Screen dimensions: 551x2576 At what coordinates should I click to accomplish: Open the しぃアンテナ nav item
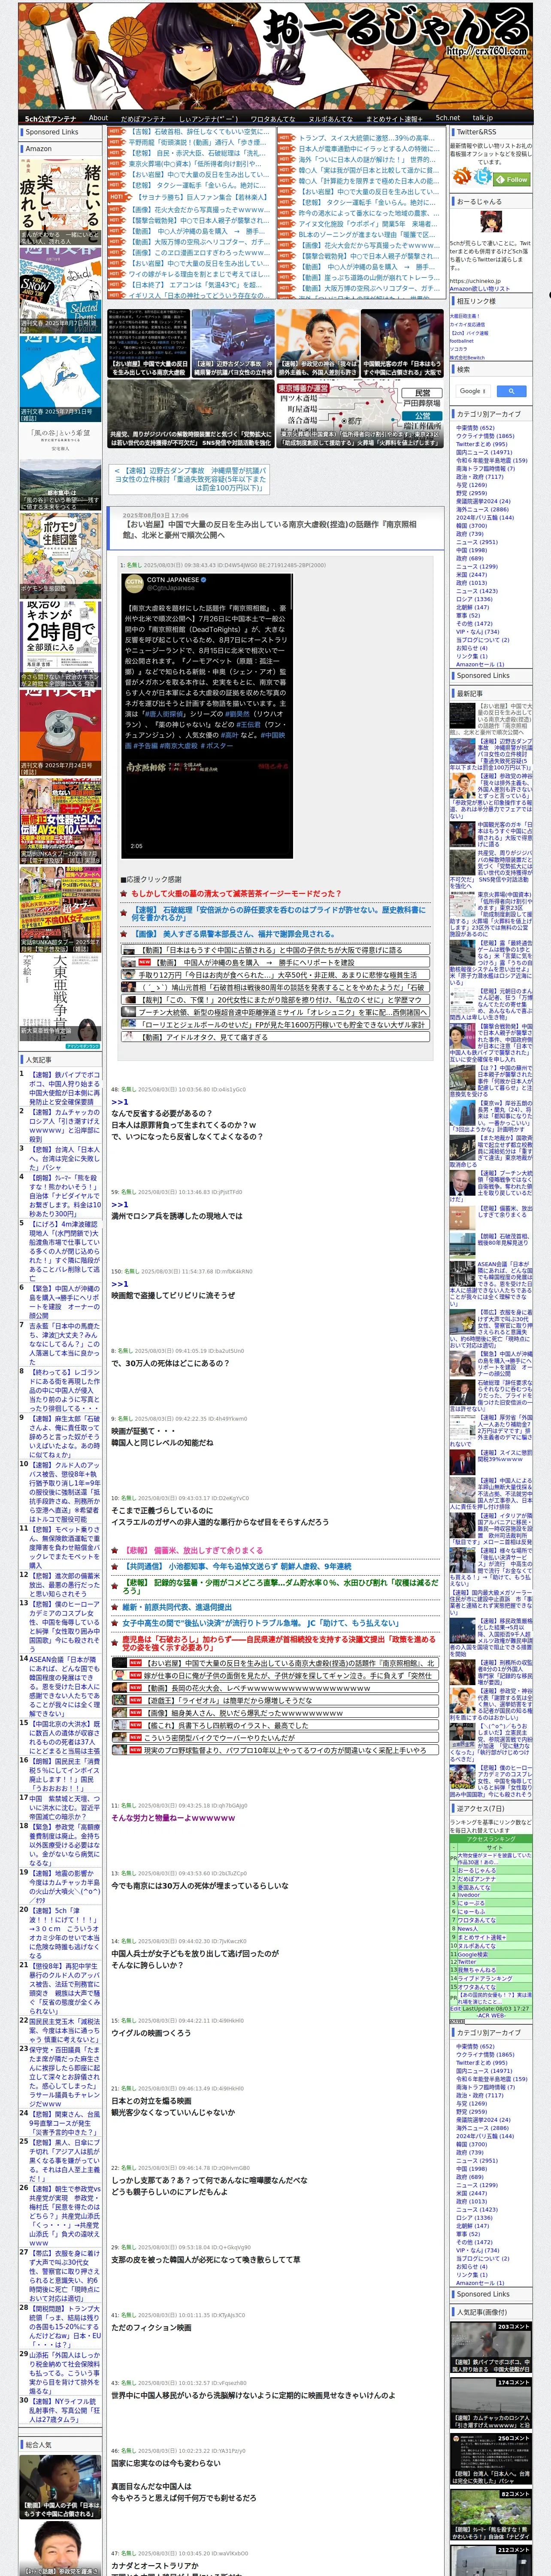pos(208,118)
